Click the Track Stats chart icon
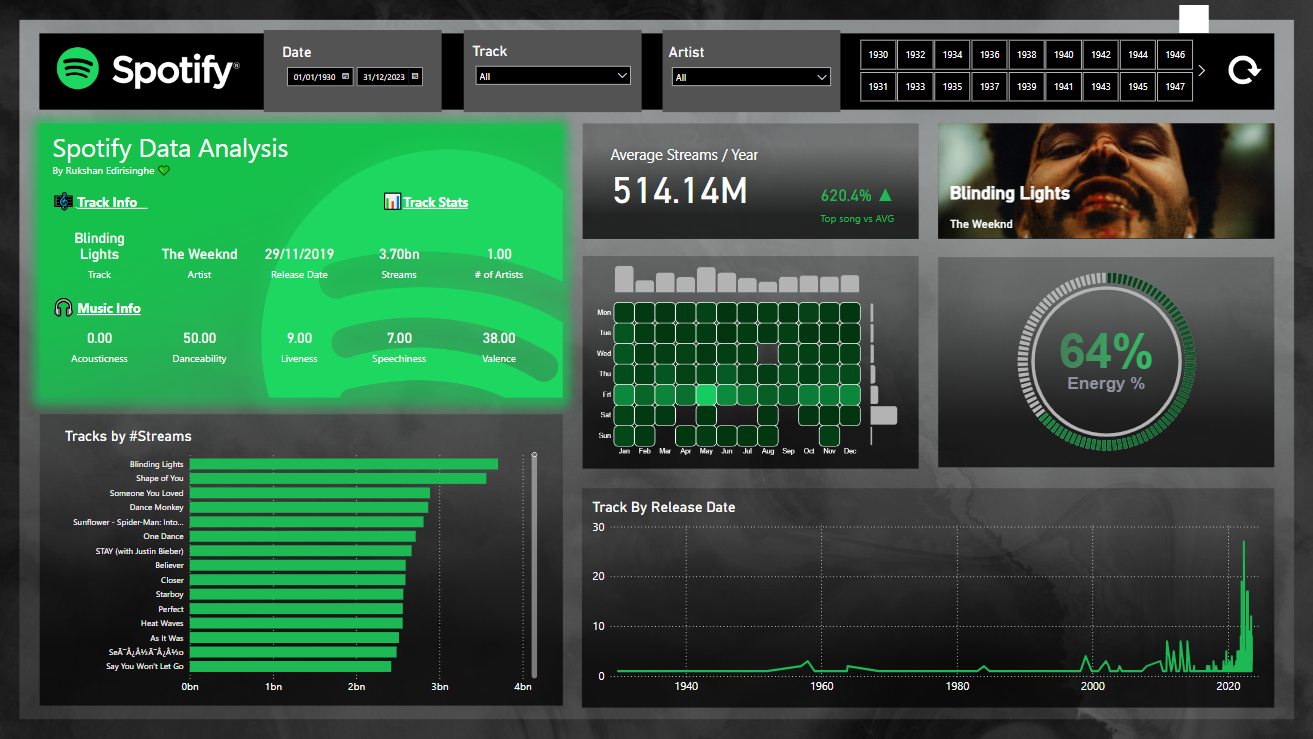The height and width of the screenshot is (739, 1313). tap(392, 202)
